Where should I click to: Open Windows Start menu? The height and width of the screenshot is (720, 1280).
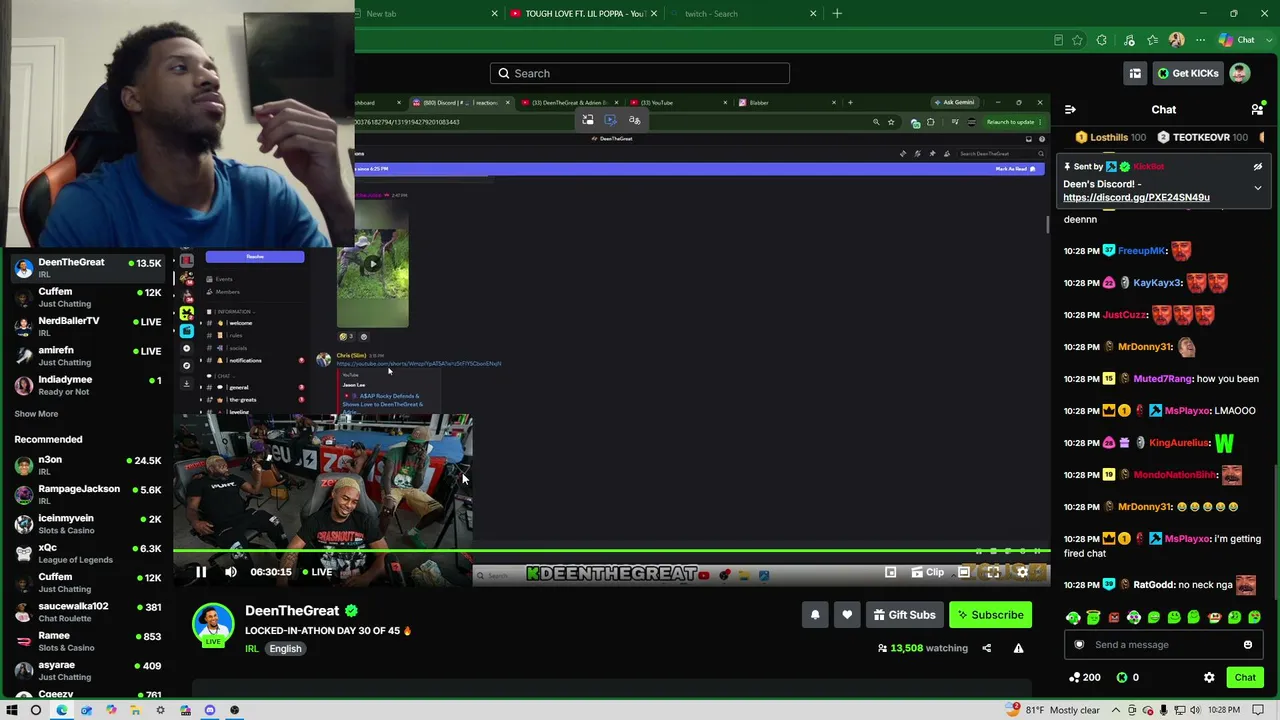tap(12, 710)
